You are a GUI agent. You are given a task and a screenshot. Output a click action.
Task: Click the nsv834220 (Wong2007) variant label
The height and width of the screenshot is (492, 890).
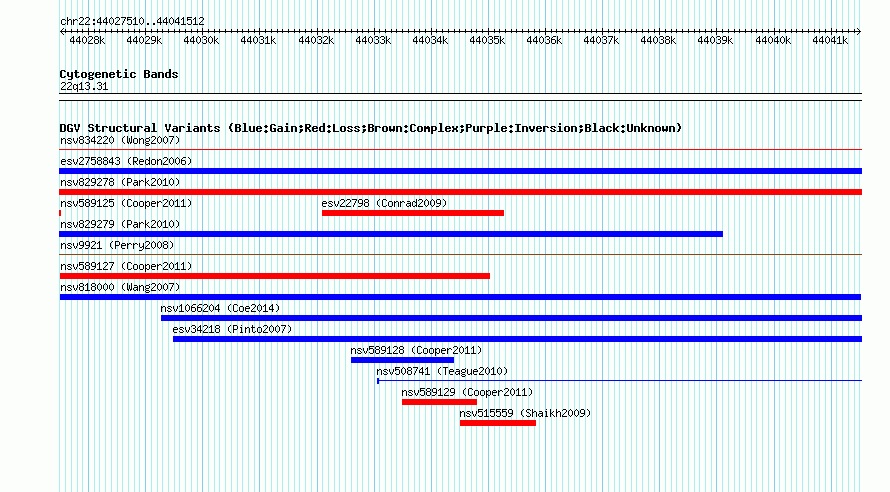coord(120,140)
